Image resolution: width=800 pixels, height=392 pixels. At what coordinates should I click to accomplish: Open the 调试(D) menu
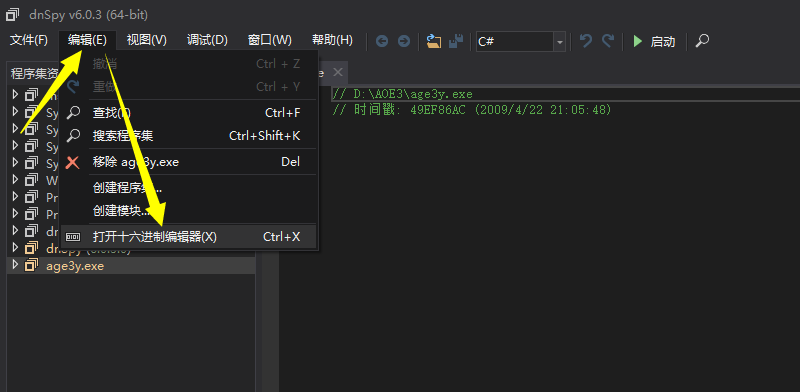[x=207, y=41]
